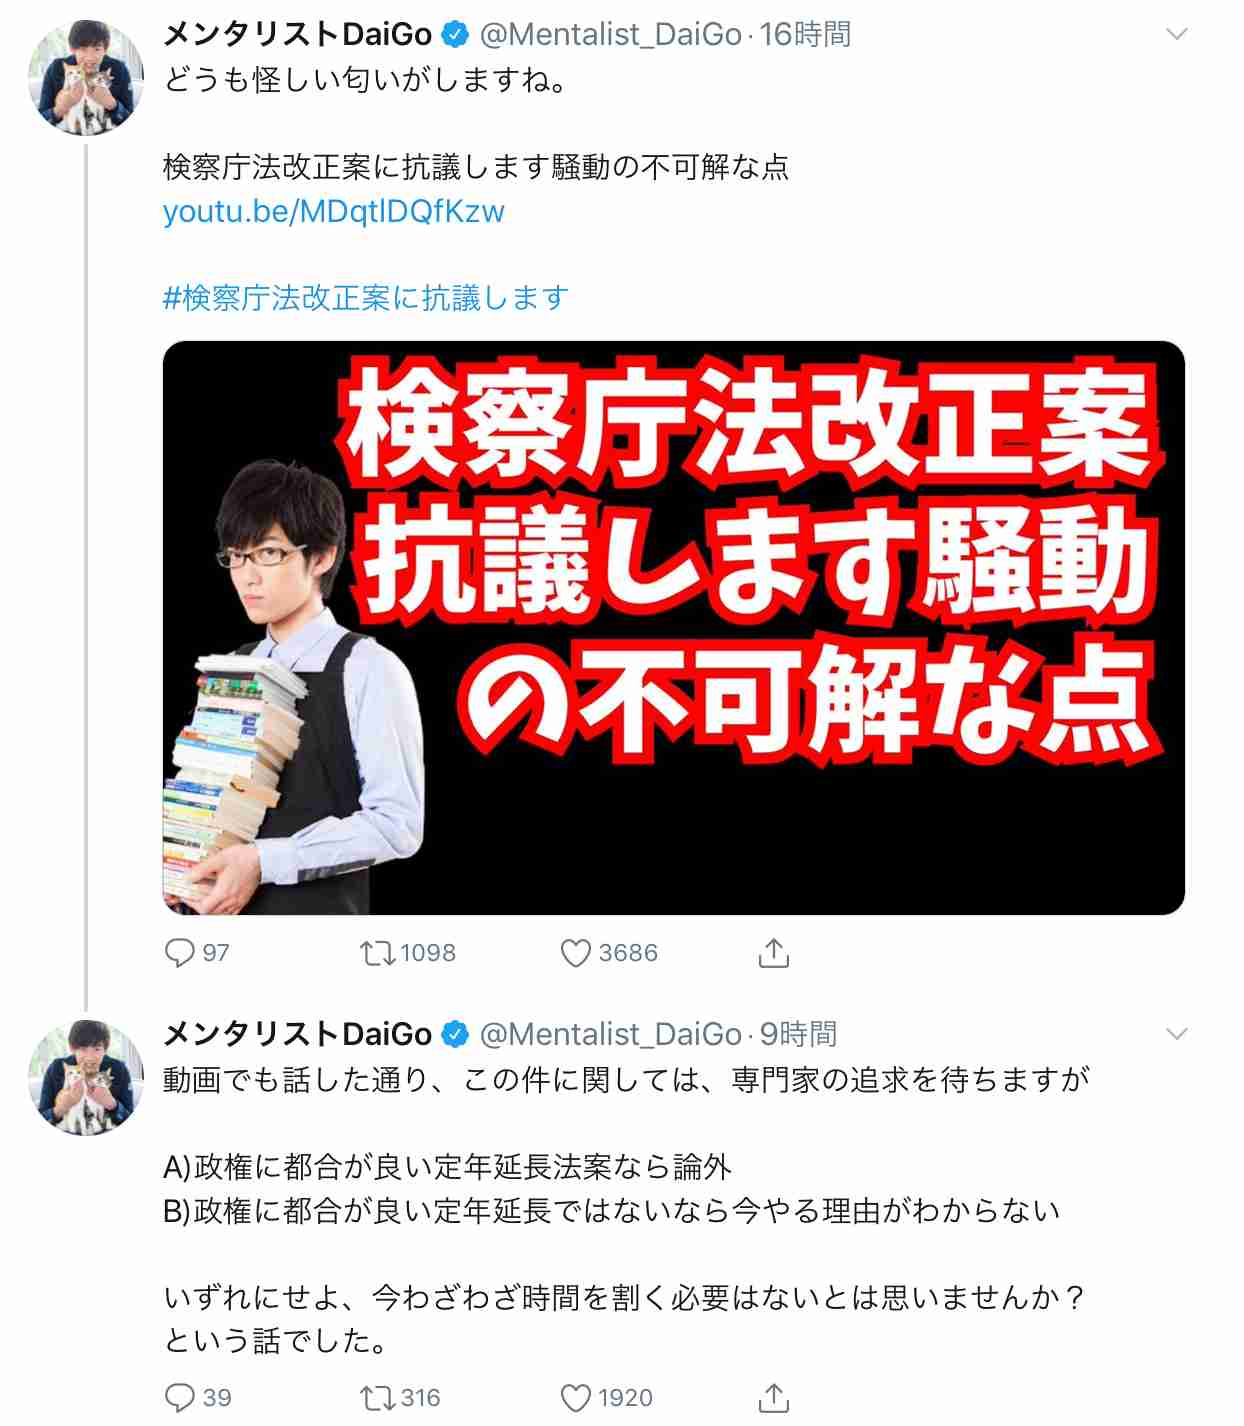This screenshot has width=1244, height=1426.
Task: Open the 9時間 timestamp of second tweet
Action: tap(798, 1034)
